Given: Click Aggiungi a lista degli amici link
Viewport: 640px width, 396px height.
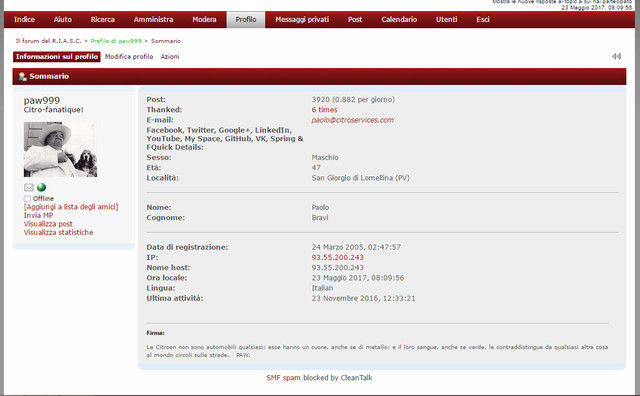Looking at the screenshot, I should coord(71,207).
